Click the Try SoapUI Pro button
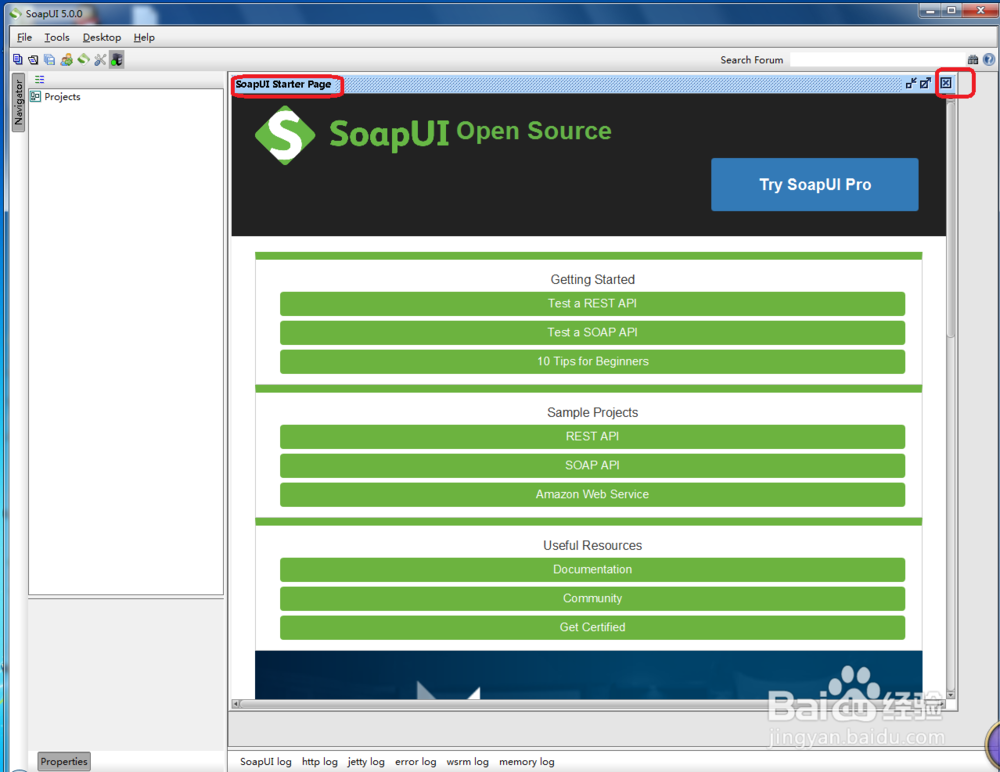This screenshot has height=772, width=1000. point(814,184)
